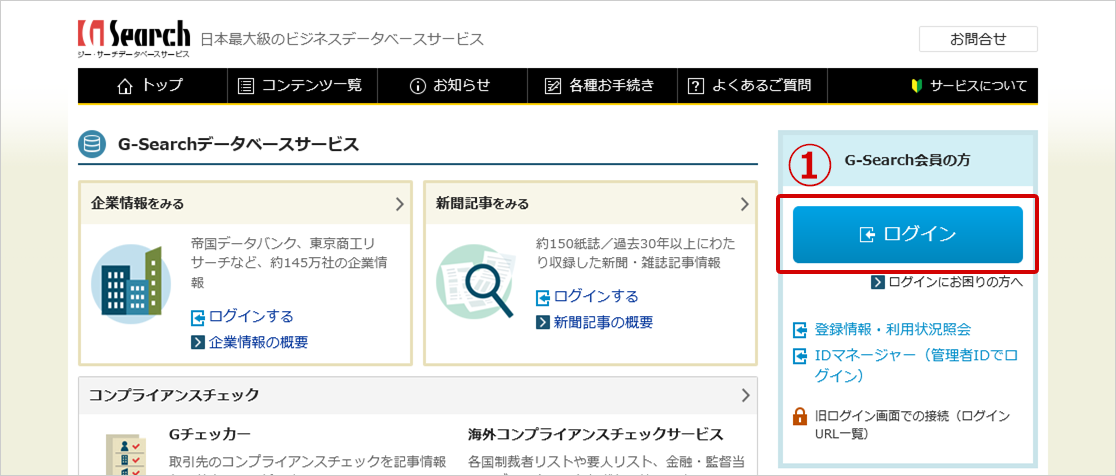Click the G-Search logo

[x=133, y=38]
